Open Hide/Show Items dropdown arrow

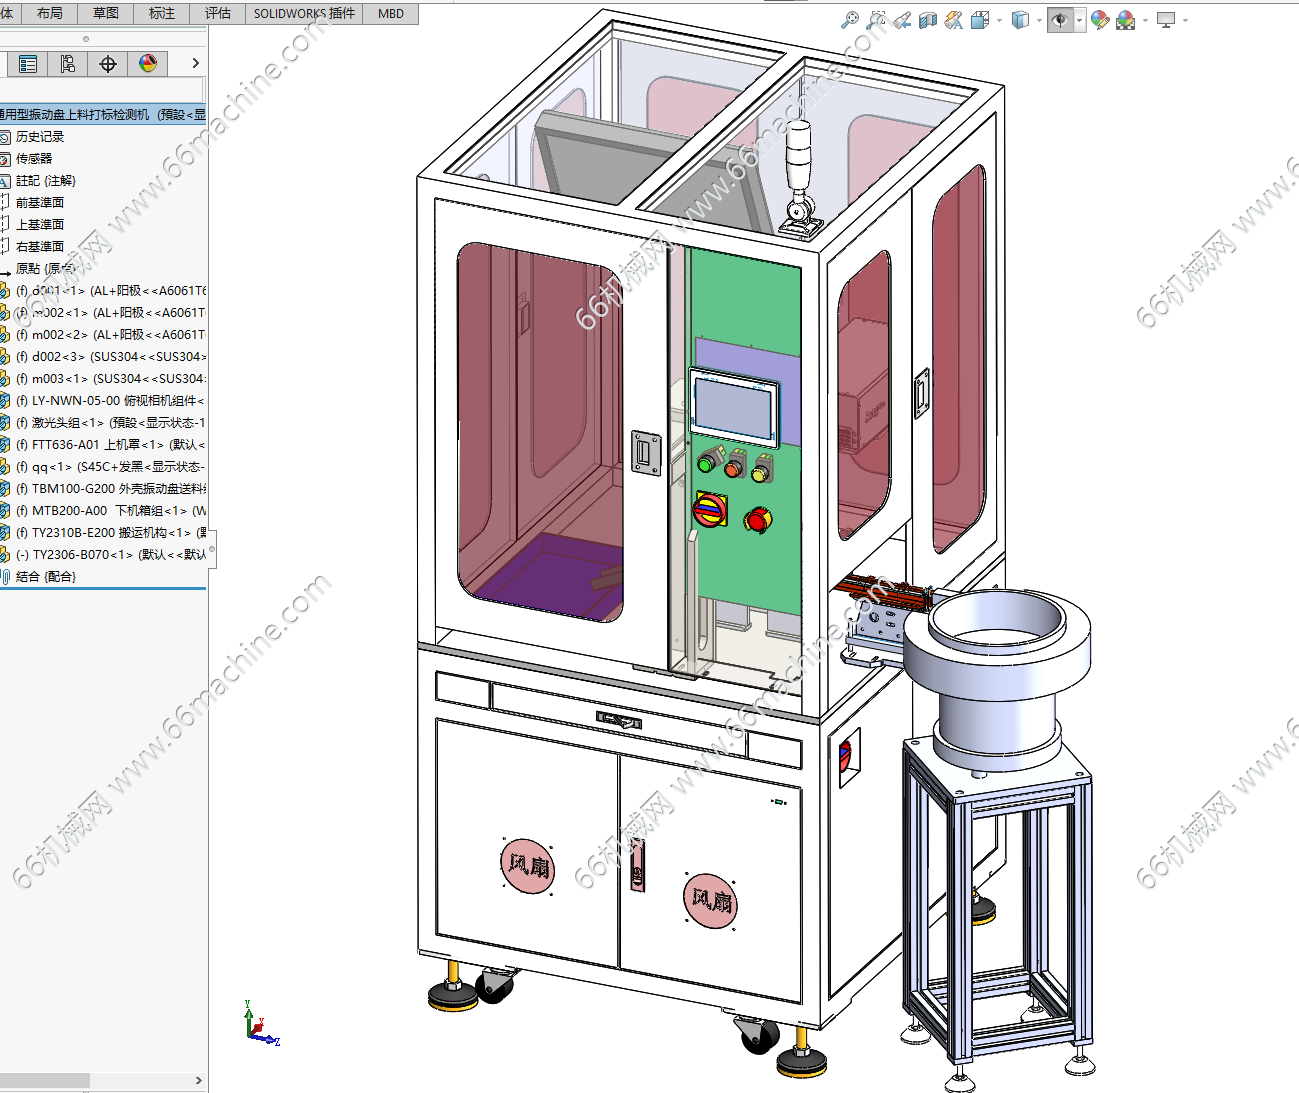coord(1079,21)
